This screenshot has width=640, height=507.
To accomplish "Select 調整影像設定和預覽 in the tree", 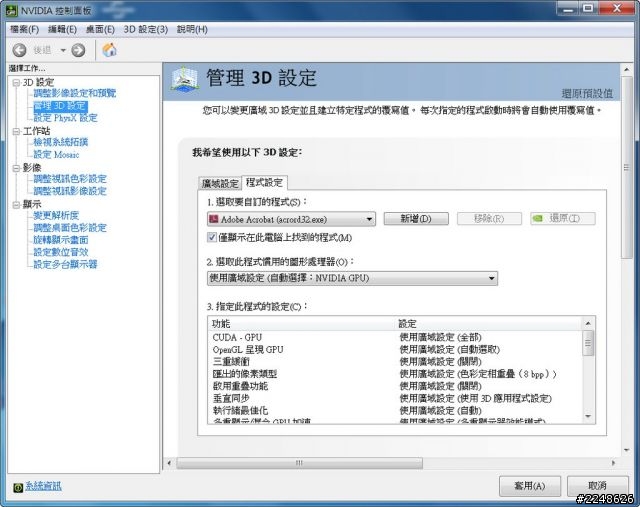I will pyautogui.click(x=75, y=93).
